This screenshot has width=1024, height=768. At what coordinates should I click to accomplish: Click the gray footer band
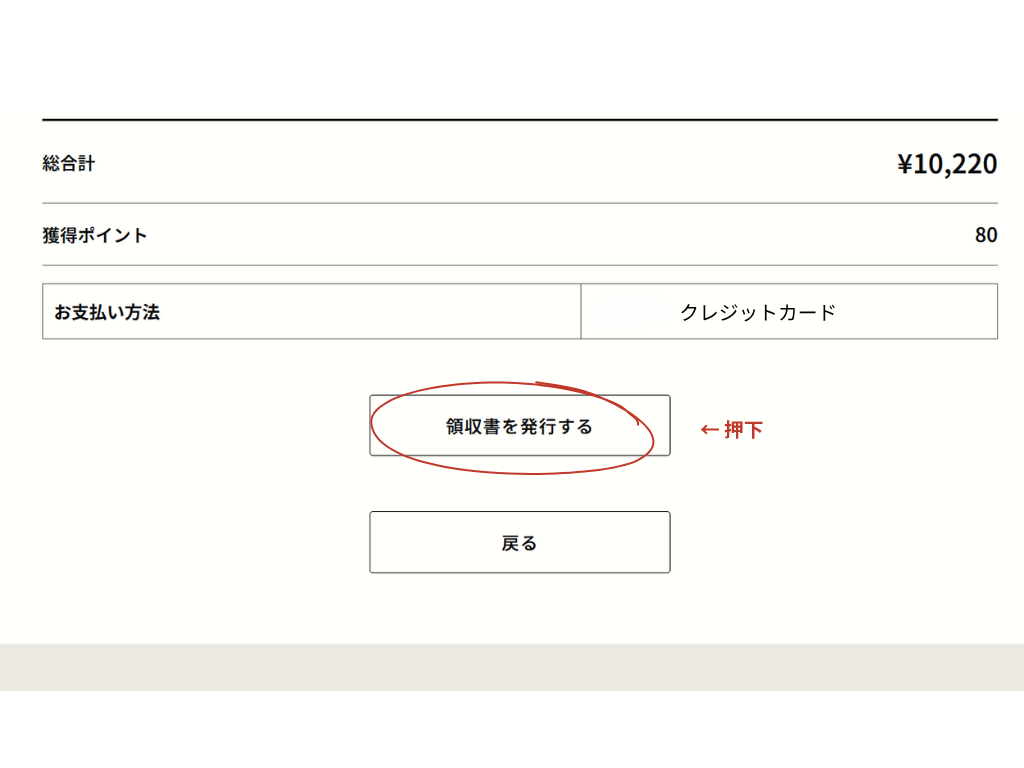tap(512, 667)
